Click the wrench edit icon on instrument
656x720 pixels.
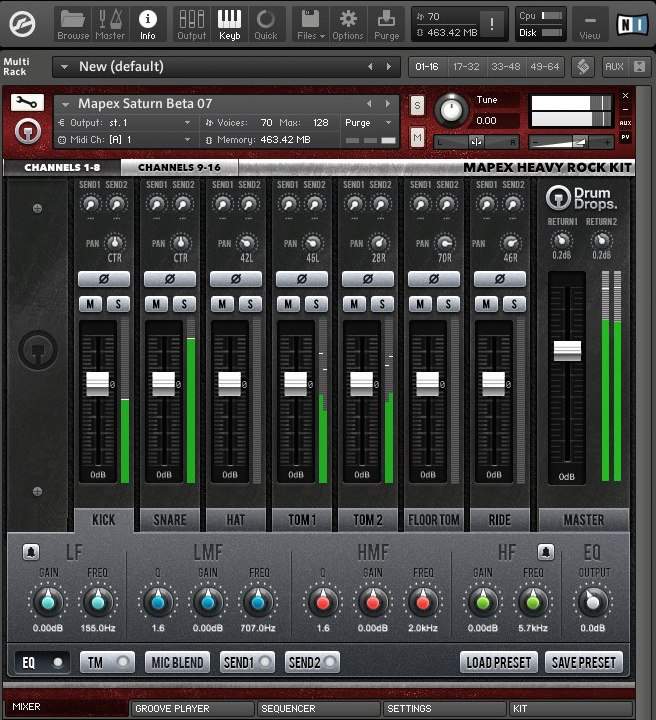(x=27, y=102)
